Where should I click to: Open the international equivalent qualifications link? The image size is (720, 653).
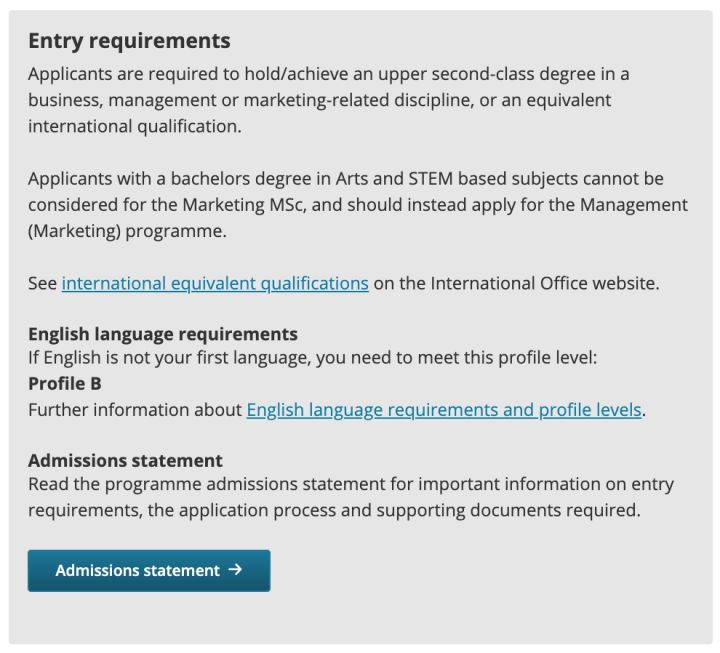coord(215,283)
